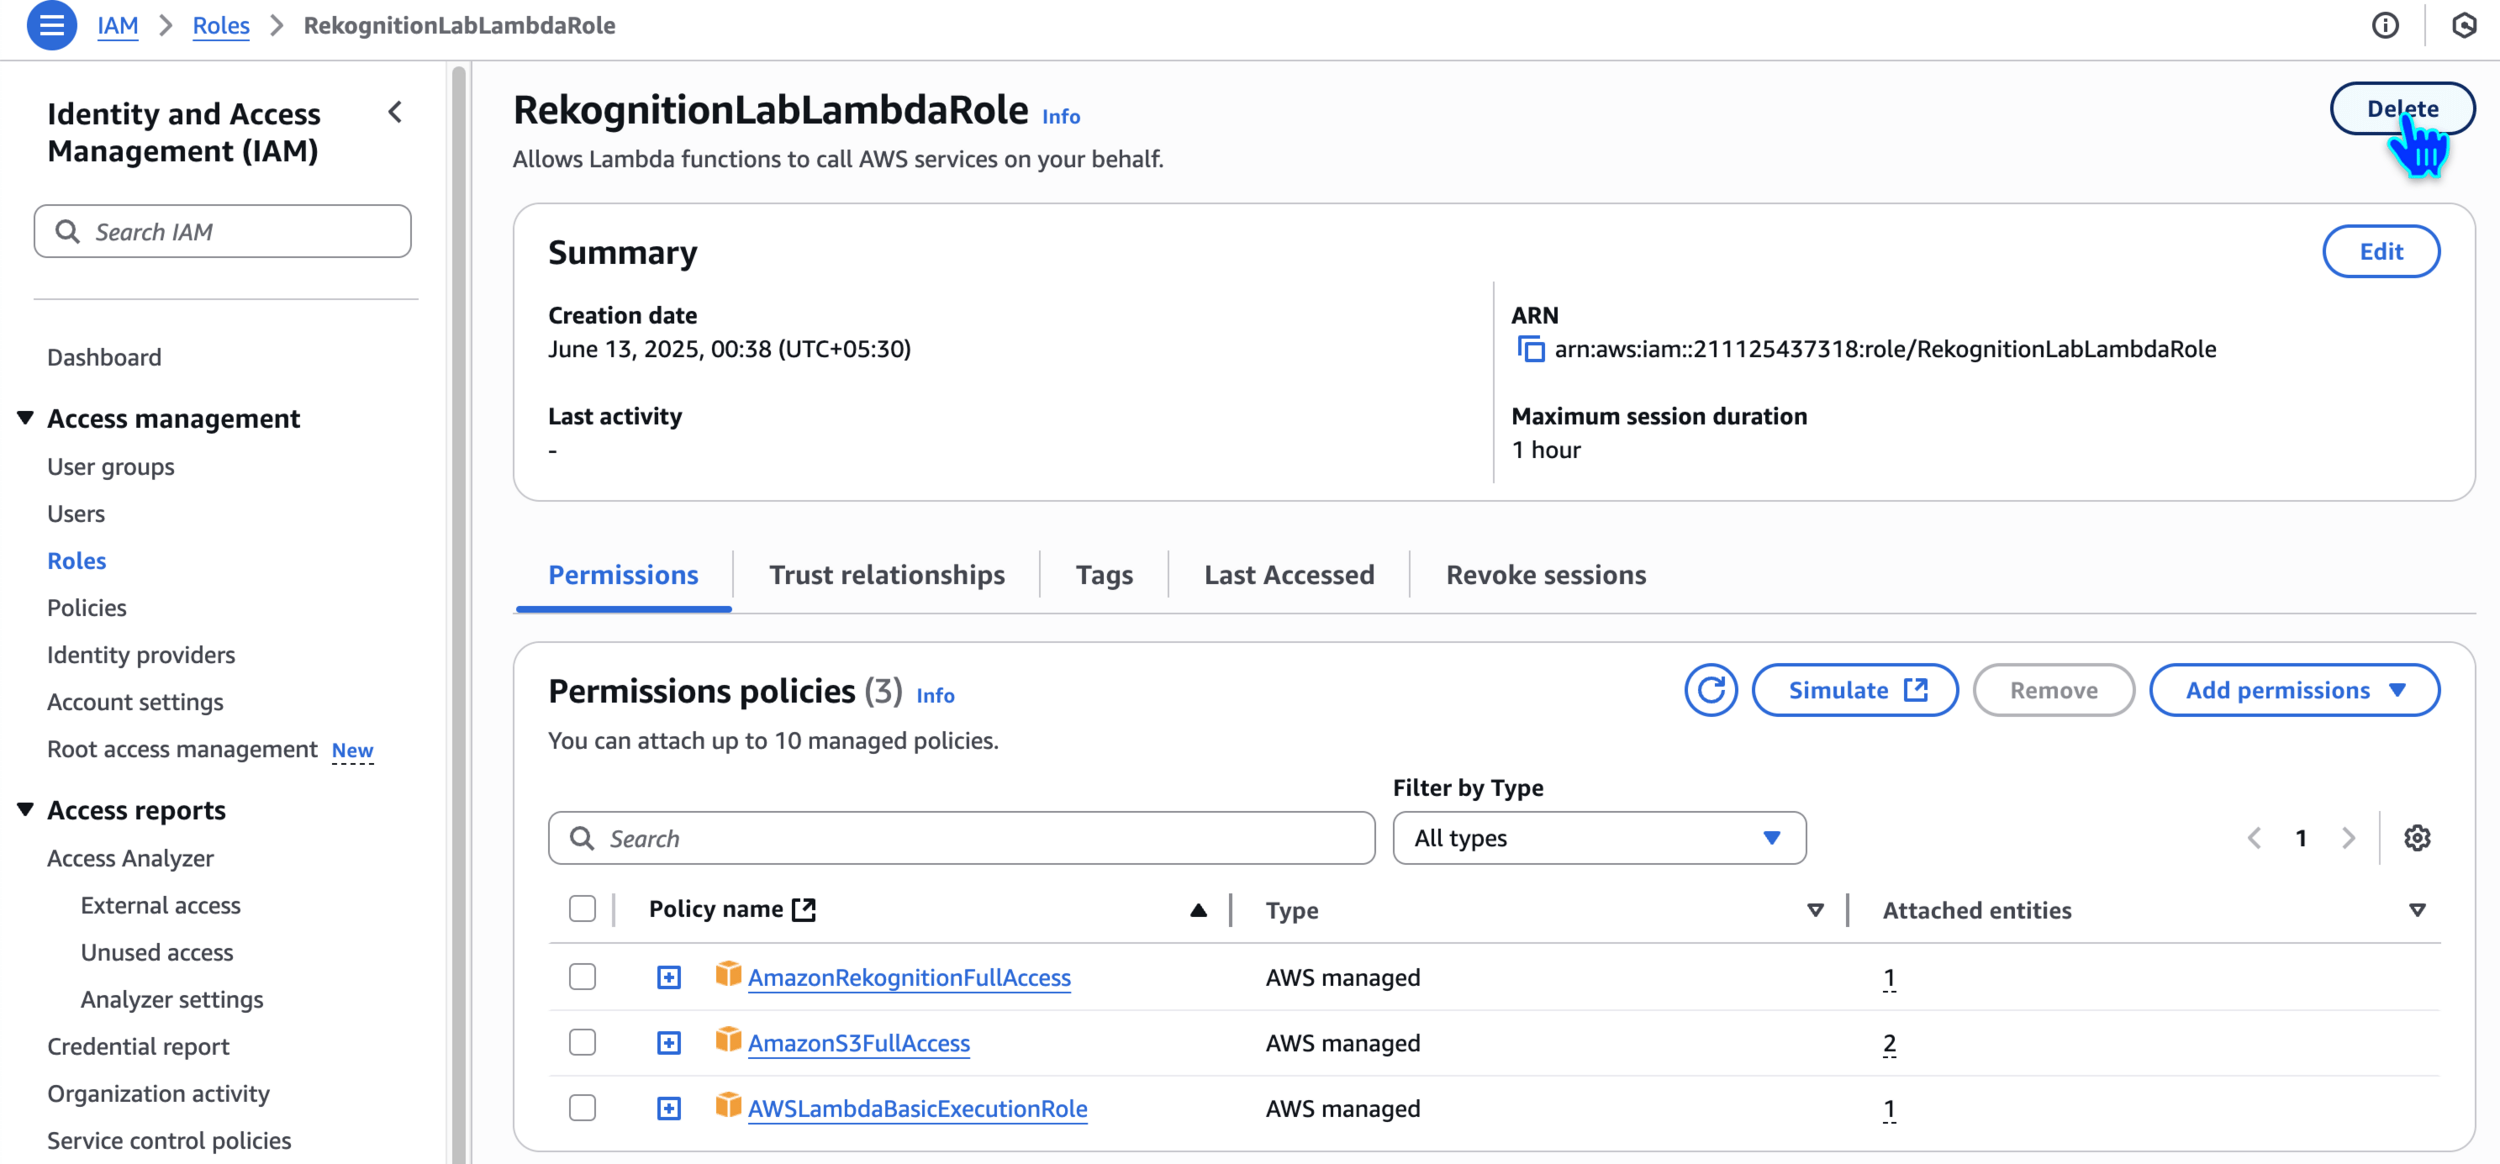Check the AmazonS3FullAccess policy row
Screen dimensions: 2500x1164
tap(582, 1043)
